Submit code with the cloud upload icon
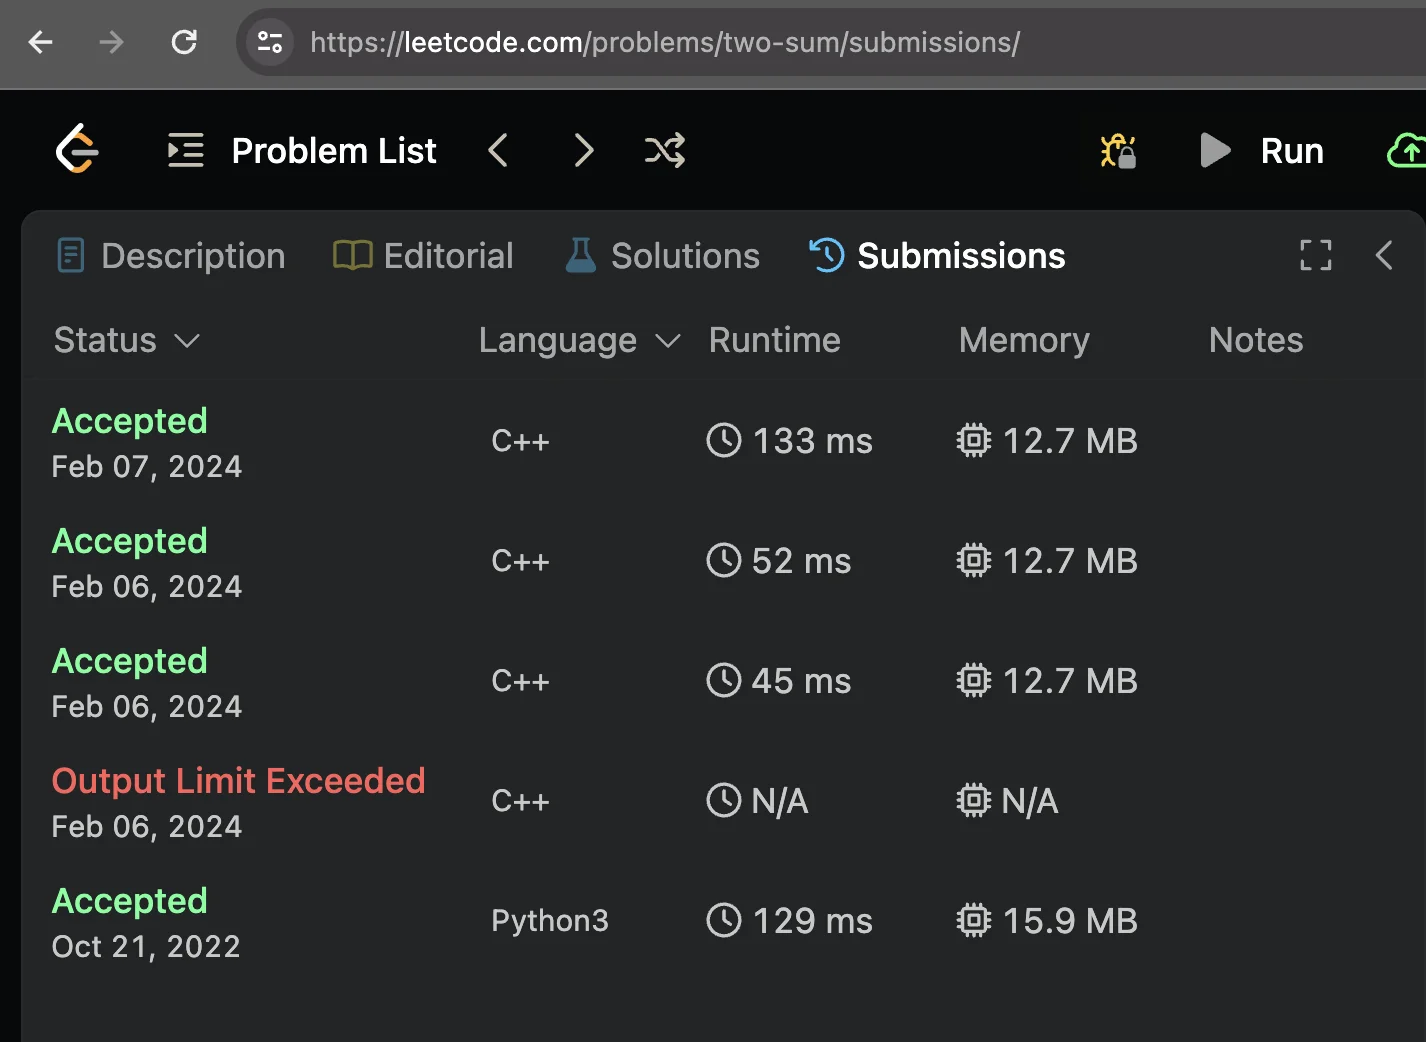Image resolution: width=1426 pixels, height=1042 pixels. (1406, 151)
